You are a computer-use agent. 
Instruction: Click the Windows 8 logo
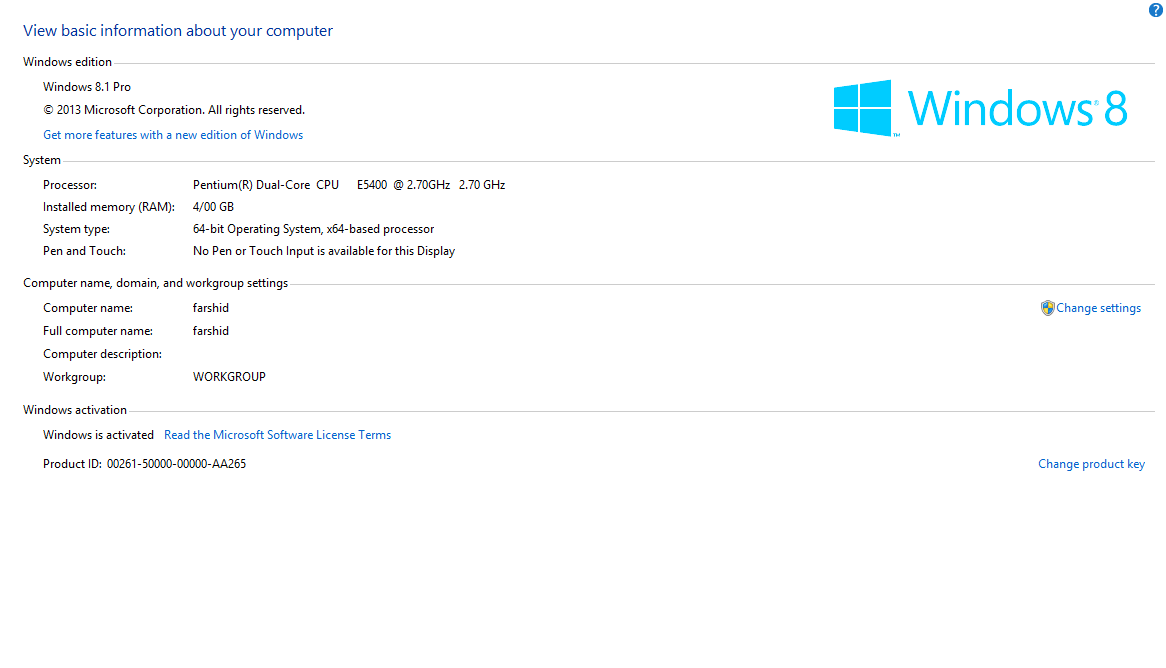[x=980, y=109]
